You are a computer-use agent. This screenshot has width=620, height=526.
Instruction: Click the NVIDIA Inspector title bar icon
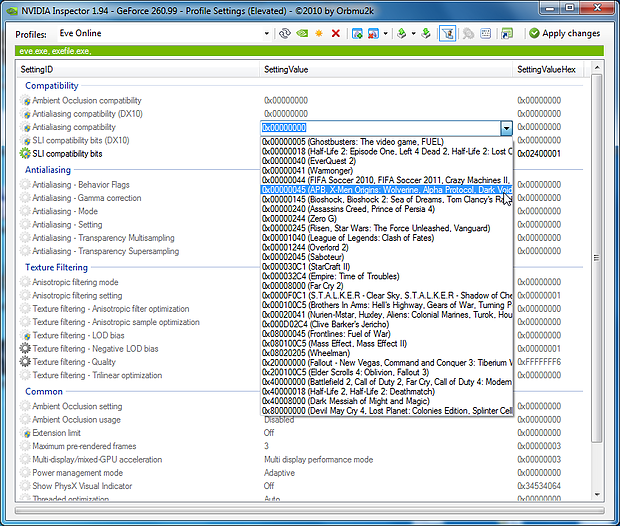[x=12, y=11]
